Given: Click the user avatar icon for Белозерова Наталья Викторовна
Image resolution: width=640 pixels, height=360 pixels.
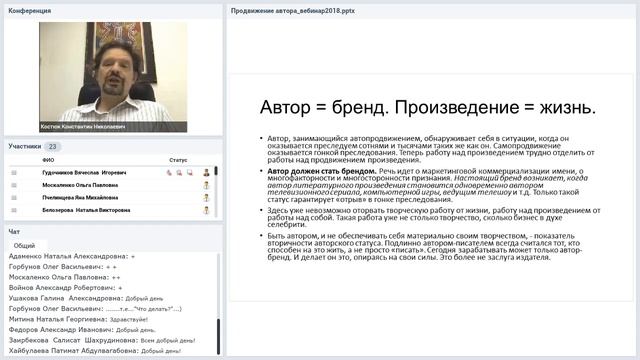Looking at the screenshot, I should 206,210.
